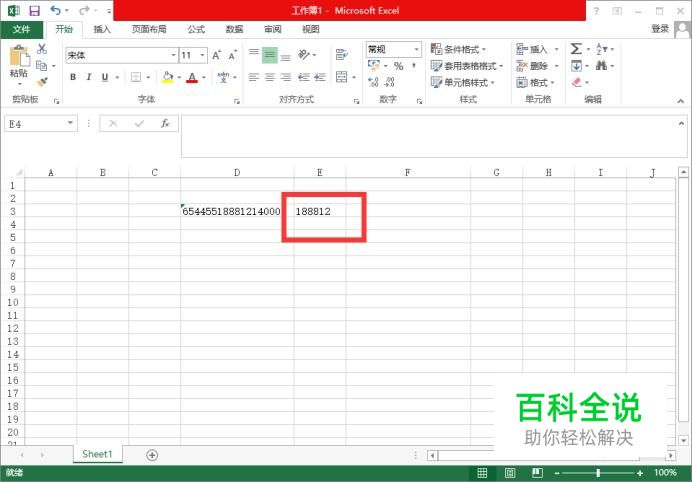Decrease indent

coord(304,78)
